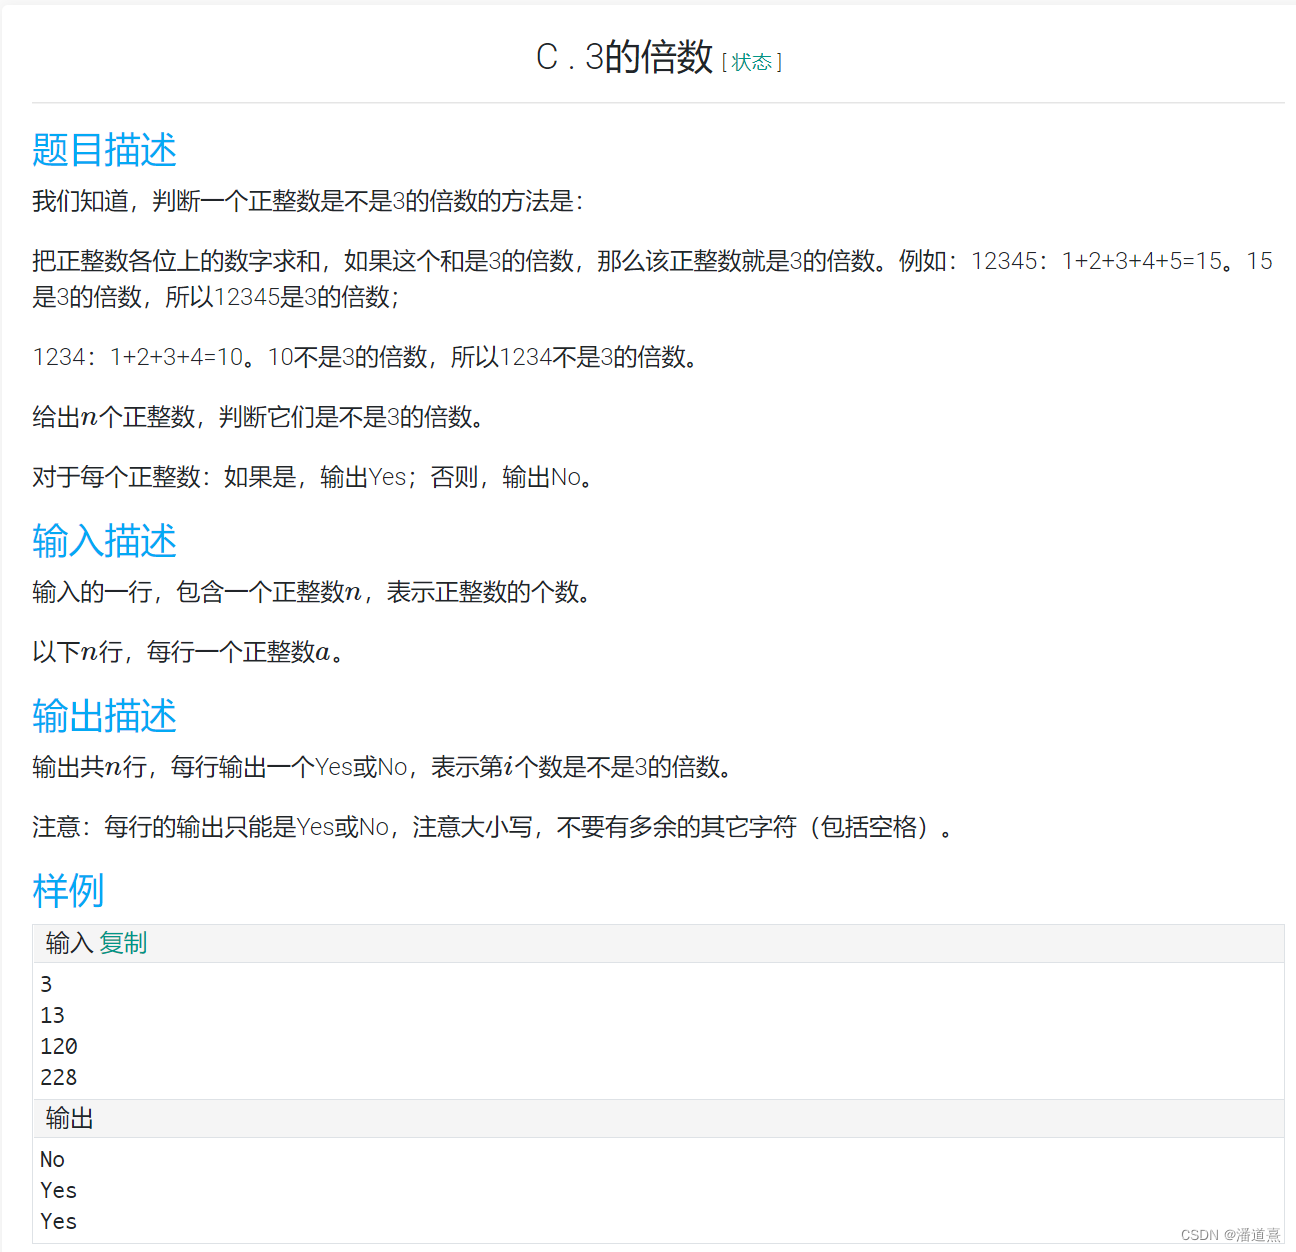Click the note starting 注意：每行的输出

[x=492, y=827]
